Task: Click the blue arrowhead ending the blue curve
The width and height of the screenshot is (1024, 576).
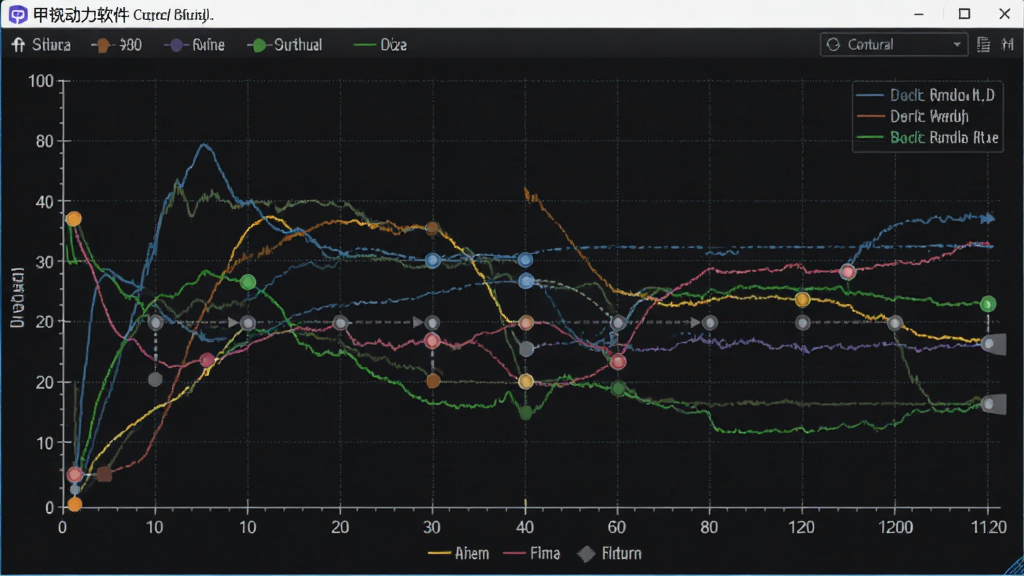Action: click(989, 218)
